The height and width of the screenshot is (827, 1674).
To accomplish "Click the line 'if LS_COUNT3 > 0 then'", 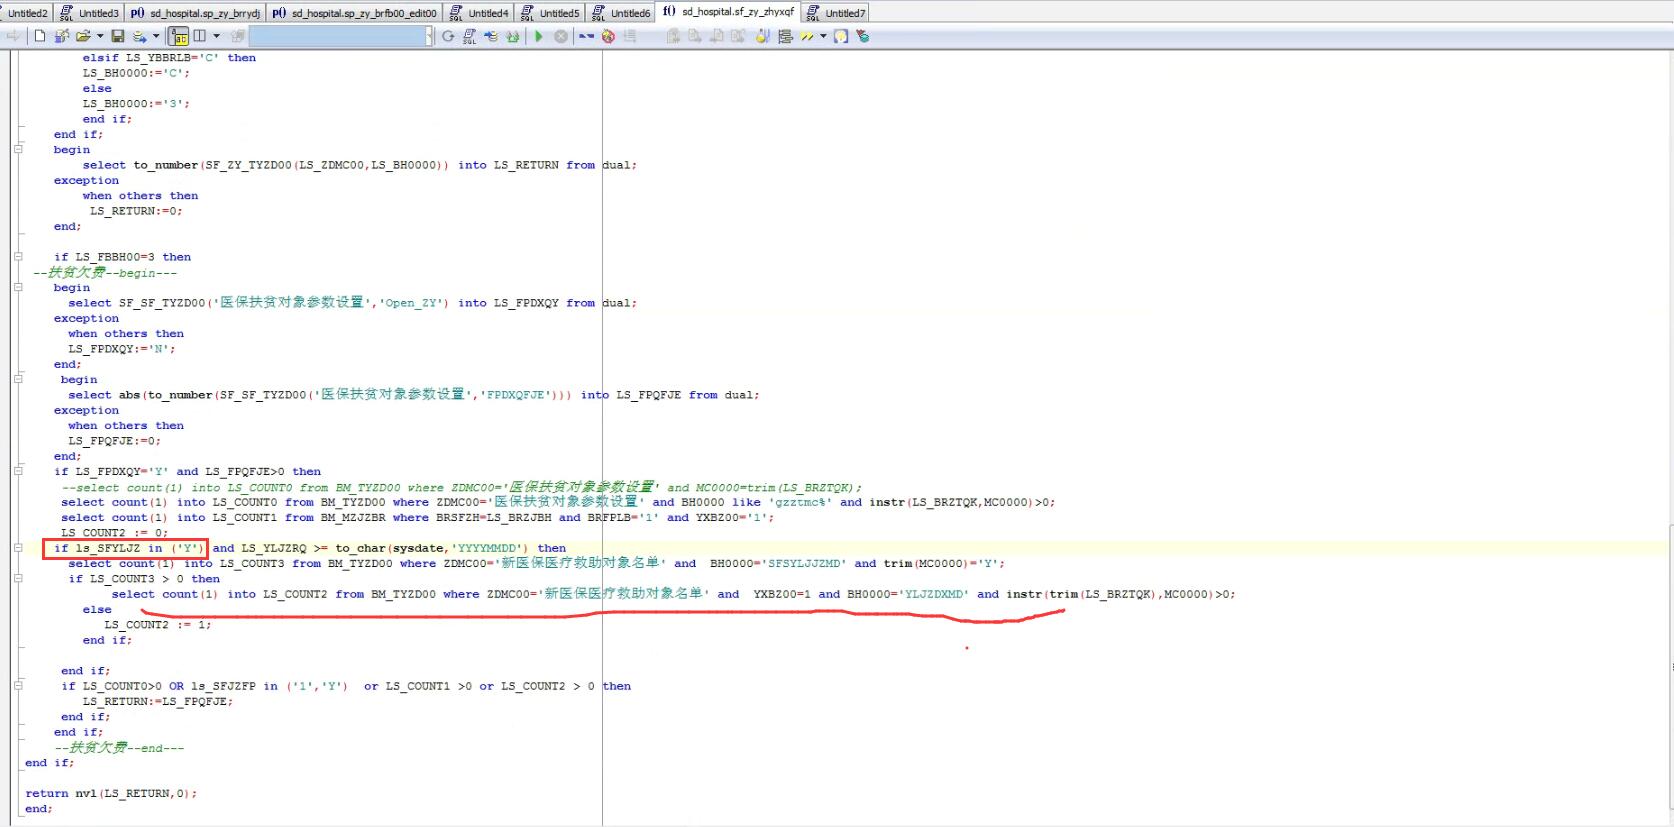I will [144, 579].
